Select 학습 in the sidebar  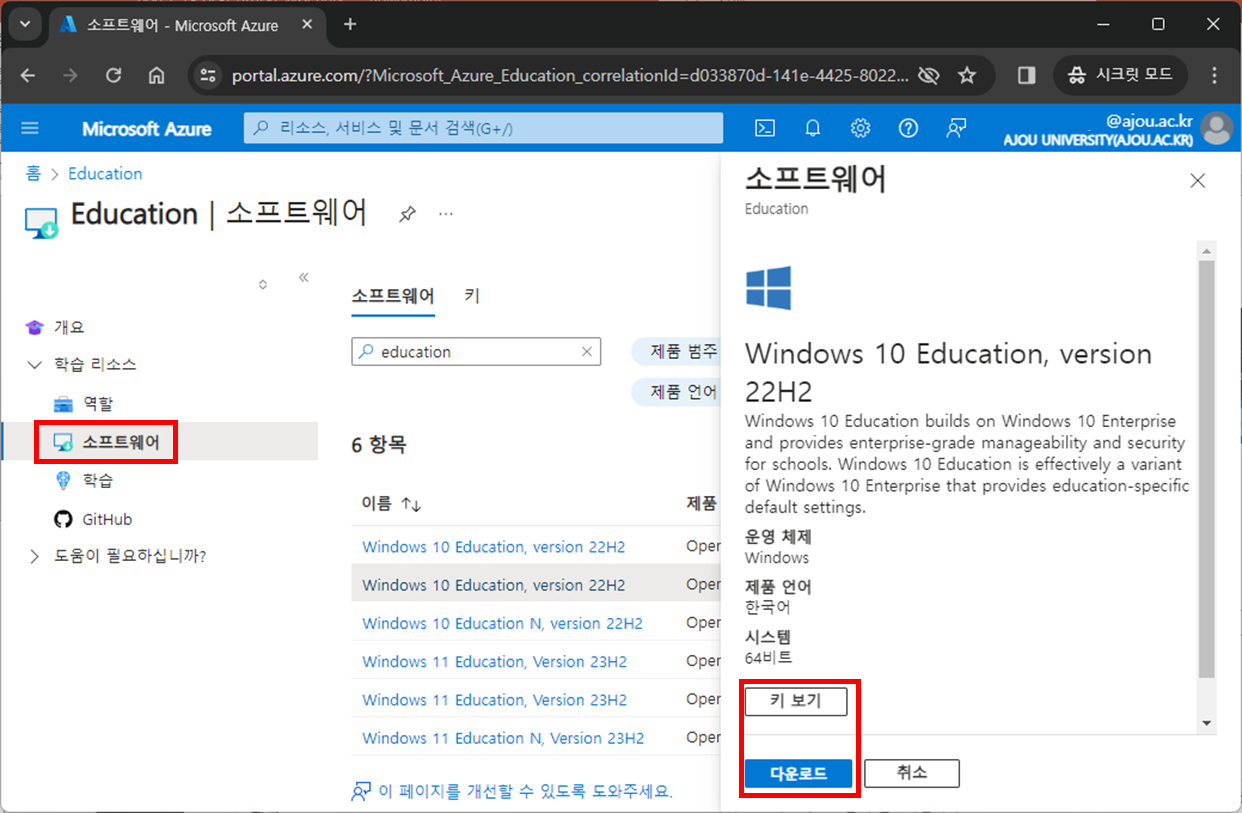pyautogui.click(x=97, y=481)
